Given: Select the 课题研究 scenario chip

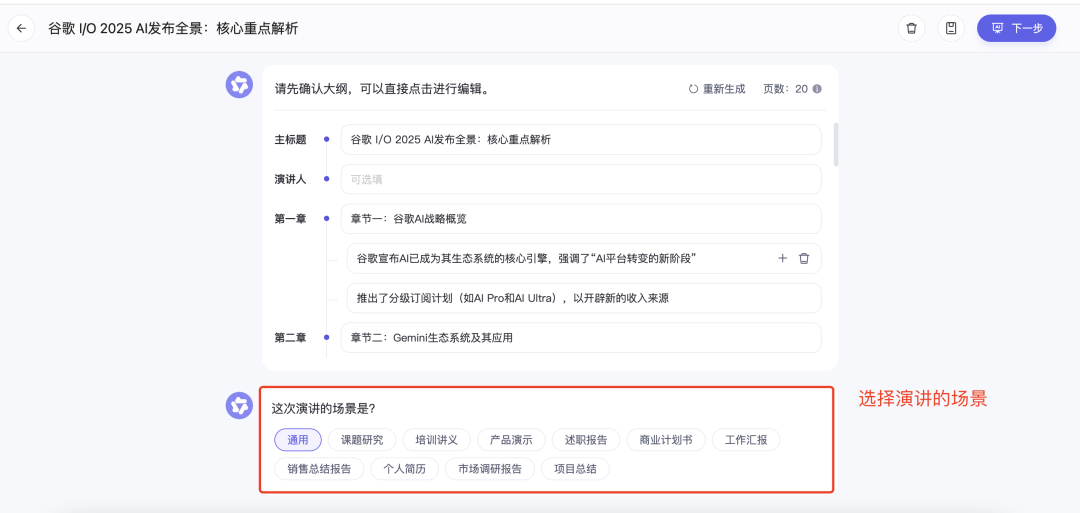Looking at the screenshot, I should (x=362, y=439).
